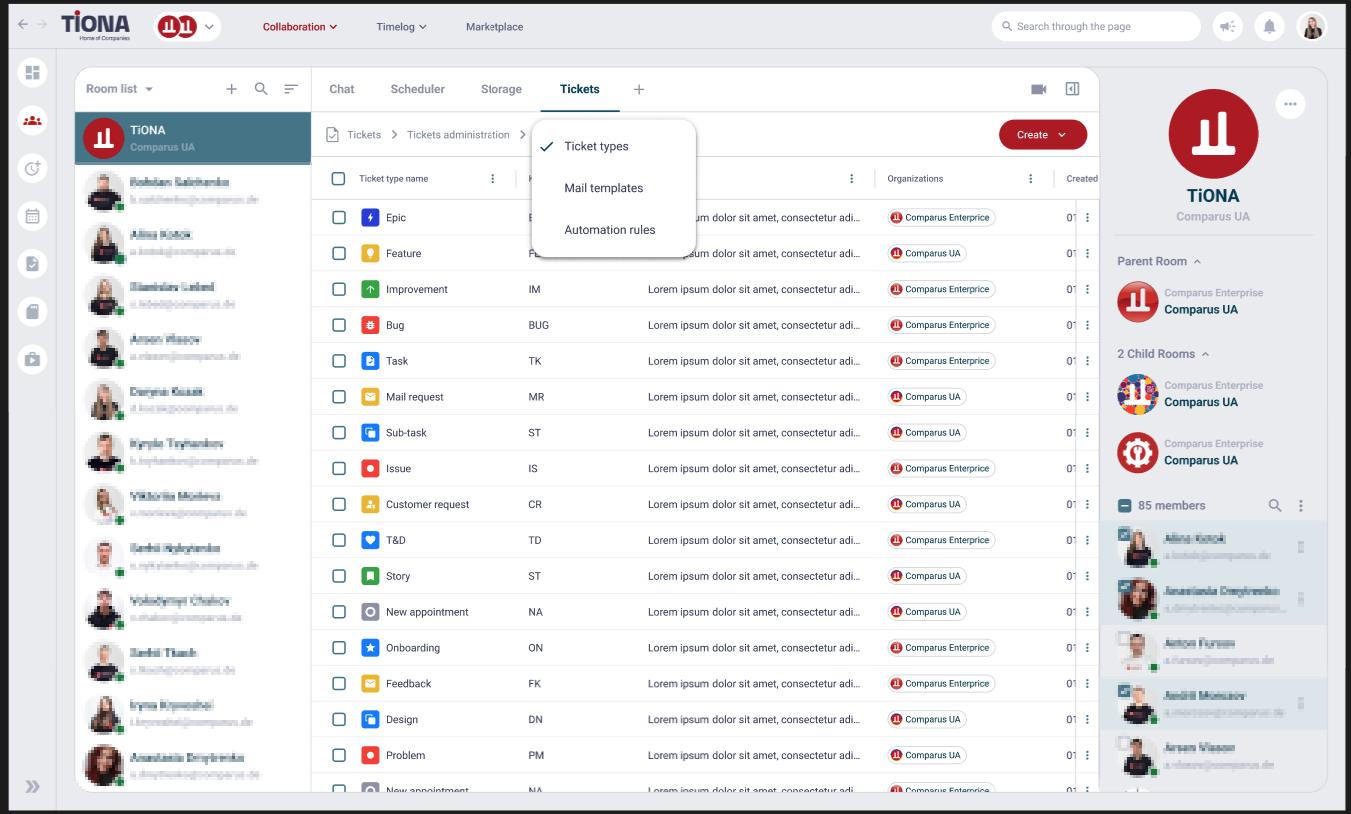The image size is (1351, 814).
Task: Search the 85 members list
Action: tap(1275, 506)
